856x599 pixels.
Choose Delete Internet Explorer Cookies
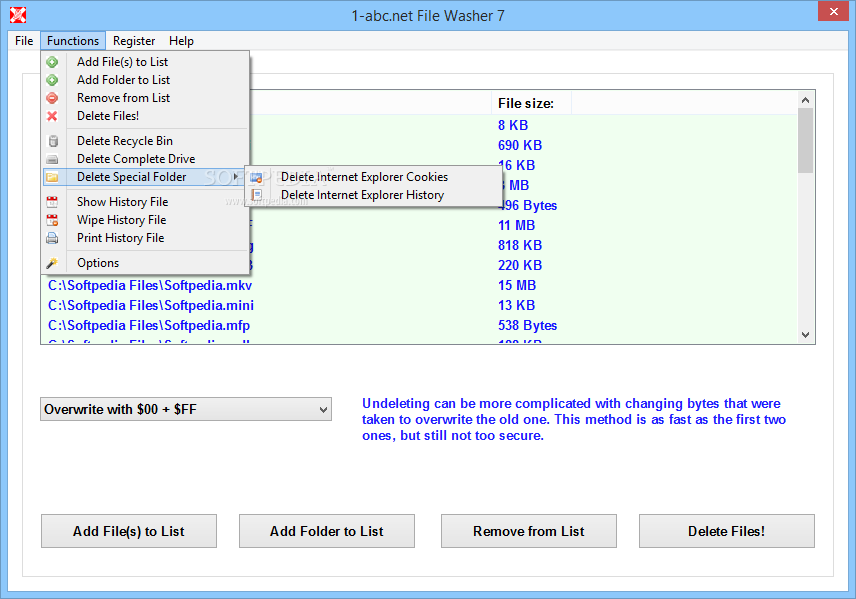[373, 177]
